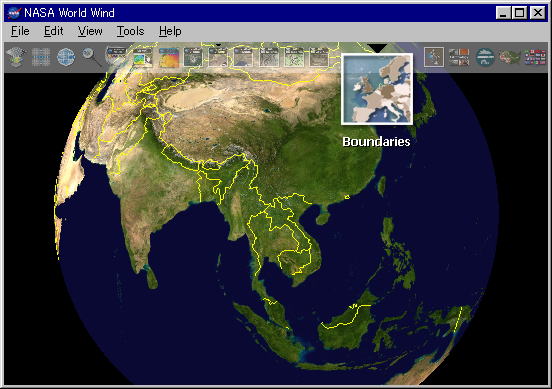Open the Tools menu
The image size is (552, 389).
[131, 31]
